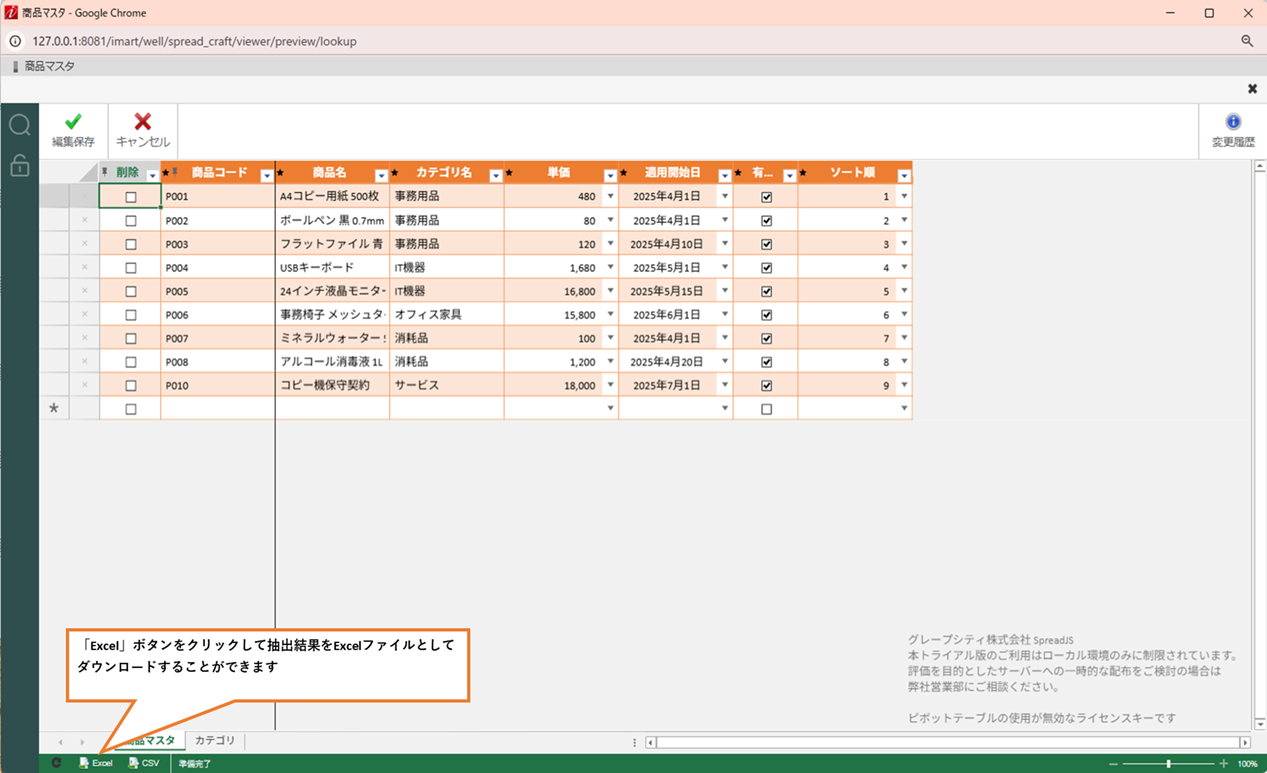Uncheck the 有効 checkbox for row P001
The image size is (1267, 773).
click(766, 197)
